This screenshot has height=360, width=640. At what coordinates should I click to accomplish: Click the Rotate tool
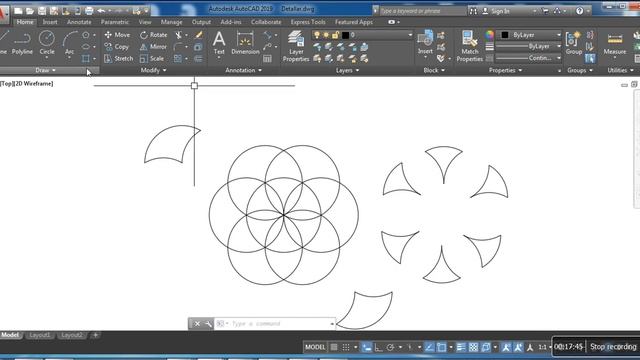click(x=153, y=35)
